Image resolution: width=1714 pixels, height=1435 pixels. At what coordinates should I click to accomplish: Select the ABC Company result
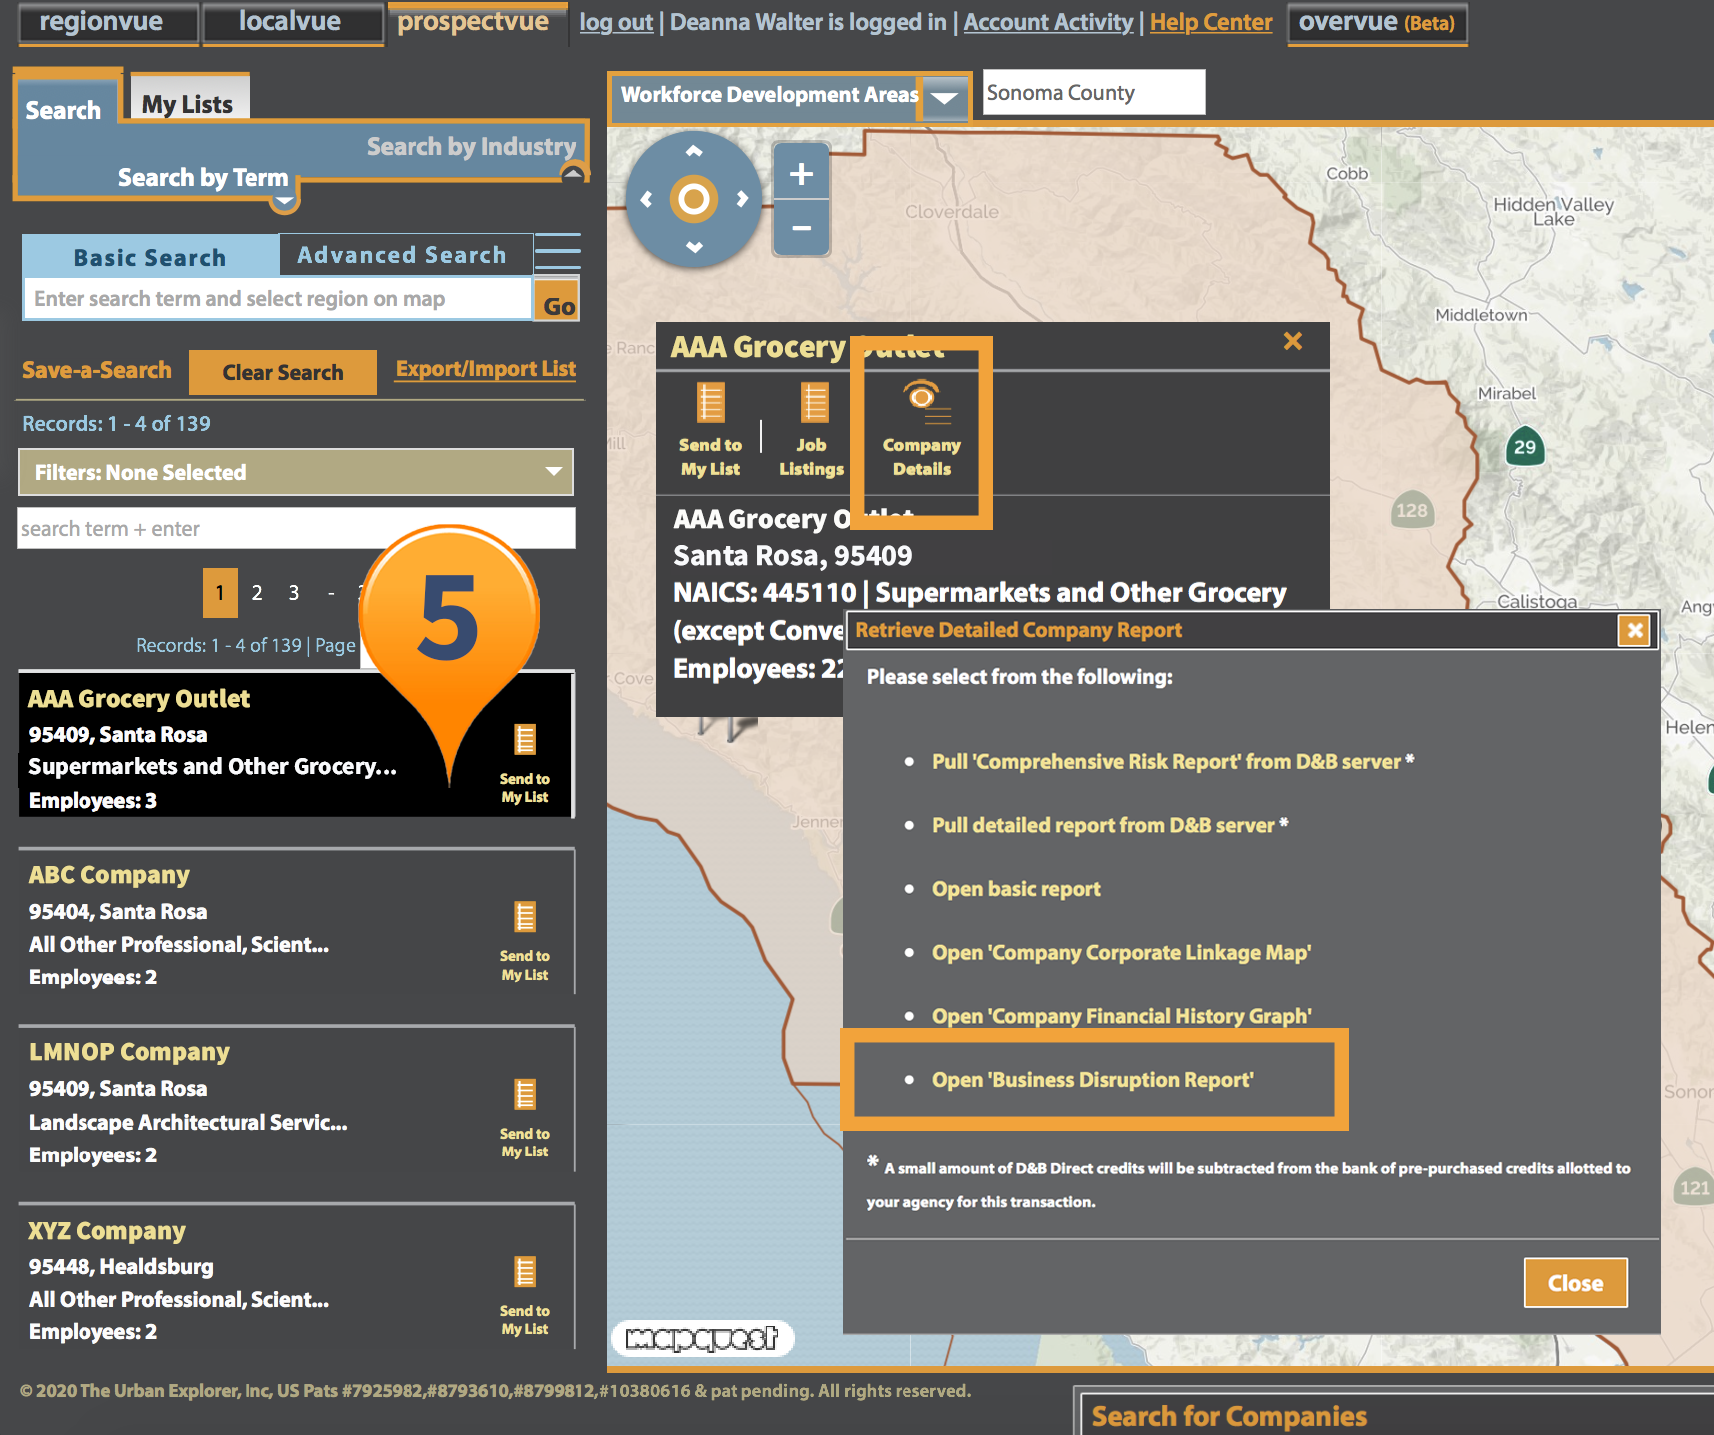click(x=296, y=922)
